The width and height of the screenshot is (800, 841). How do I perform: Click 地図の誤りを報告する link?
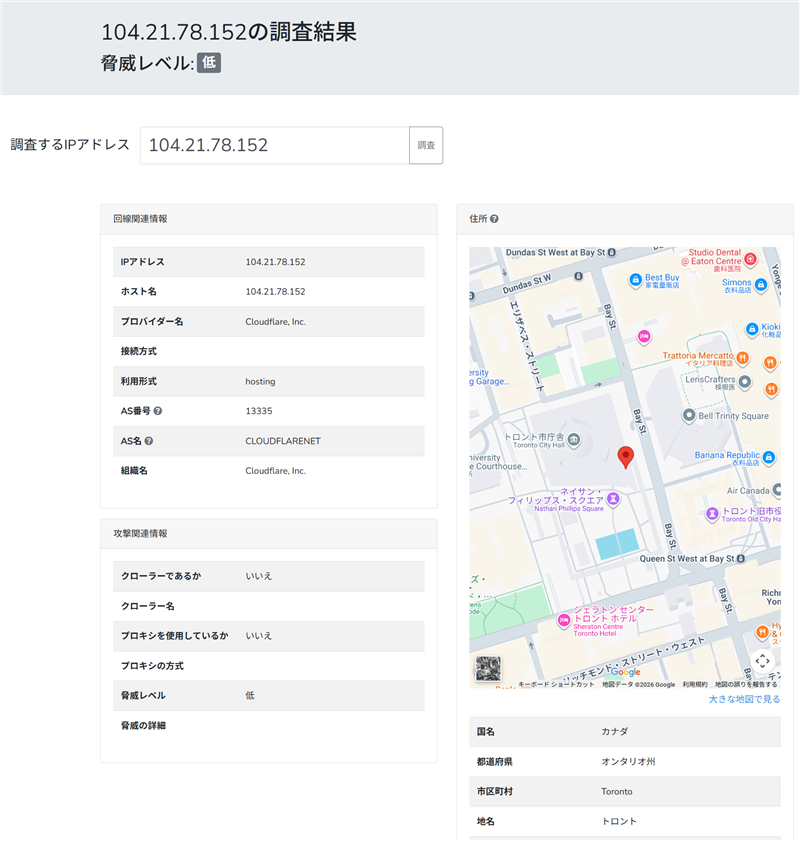tap(746, 685)
